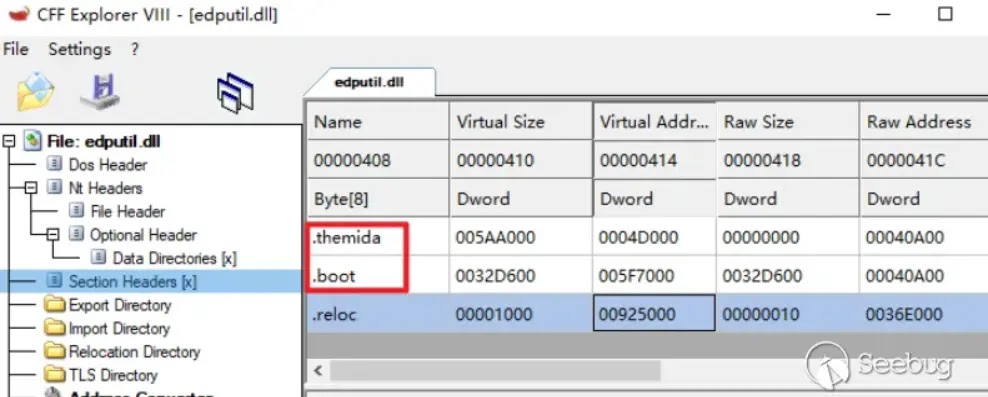988x397 pixels.
Task: Click virtual size 00001000 of .reloc
Action: pyautogui.click(x=520, y=314)
